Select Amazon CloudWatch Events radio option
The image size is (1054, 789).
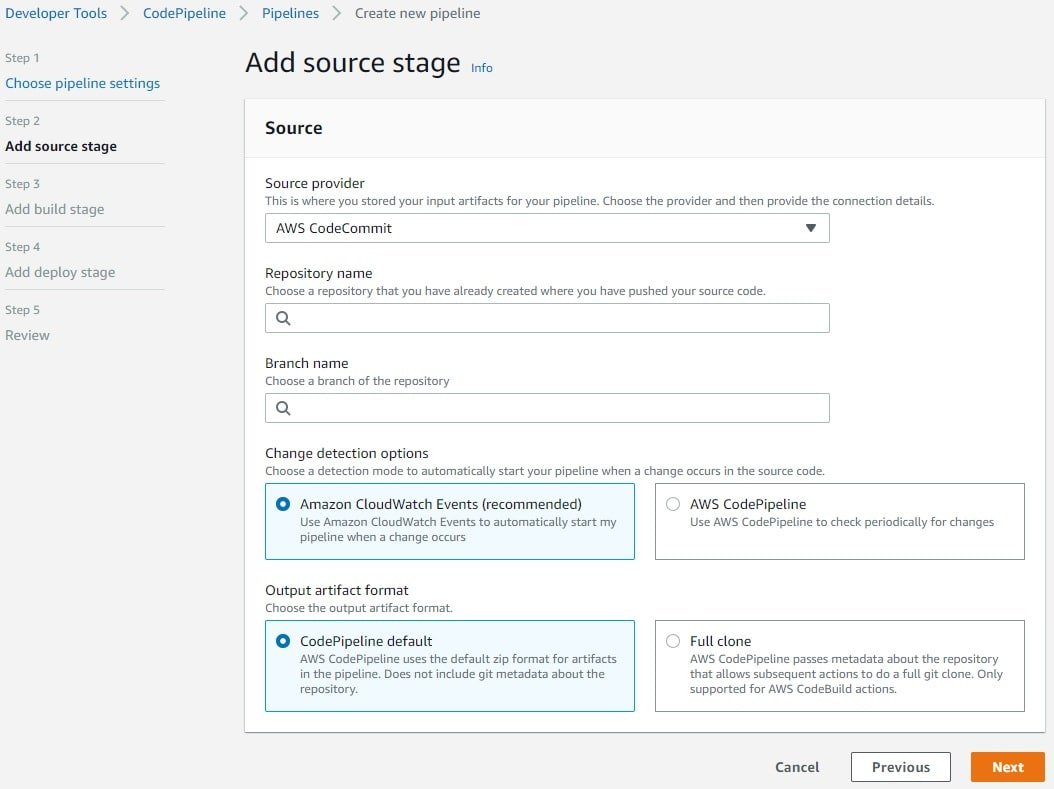(x=283, y=505)
